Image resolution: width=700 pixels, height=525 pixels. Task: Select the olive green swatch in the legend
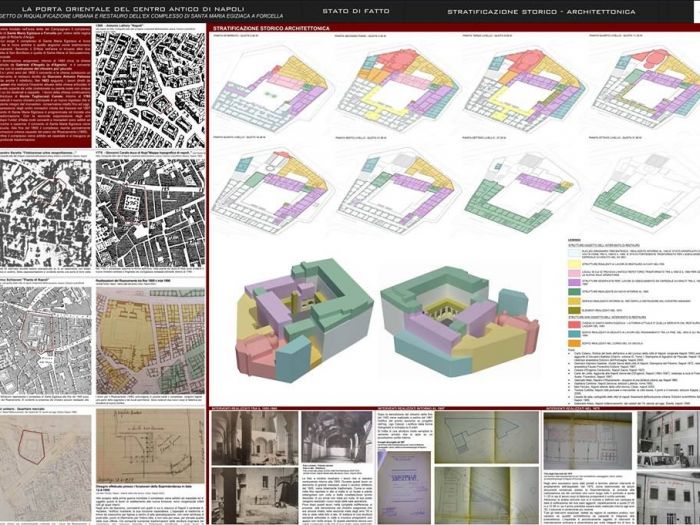pyautogui.click(x=574, y=310)
